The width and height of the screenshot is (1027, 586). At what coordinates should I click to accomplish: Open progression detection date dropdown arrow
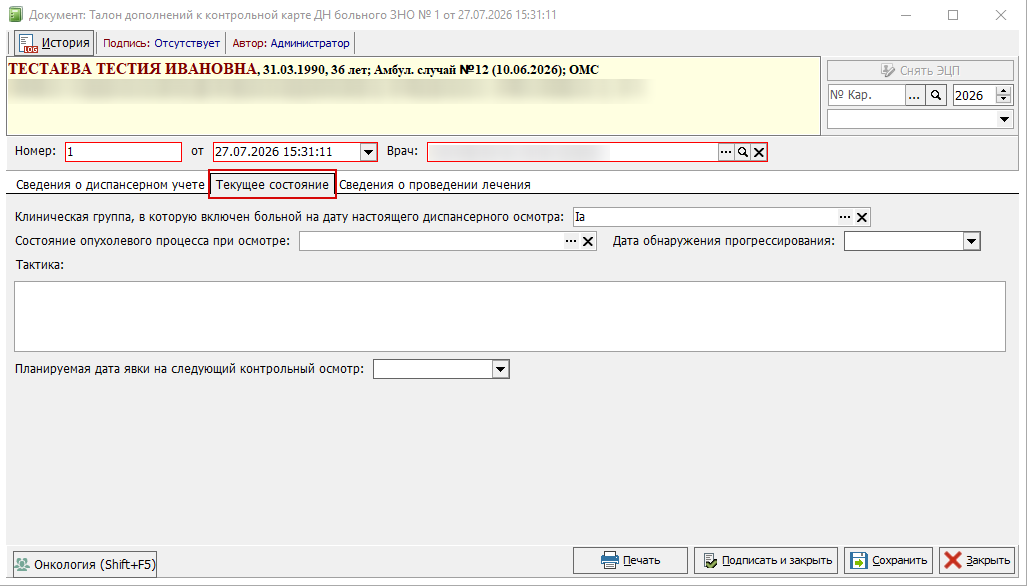971,241
